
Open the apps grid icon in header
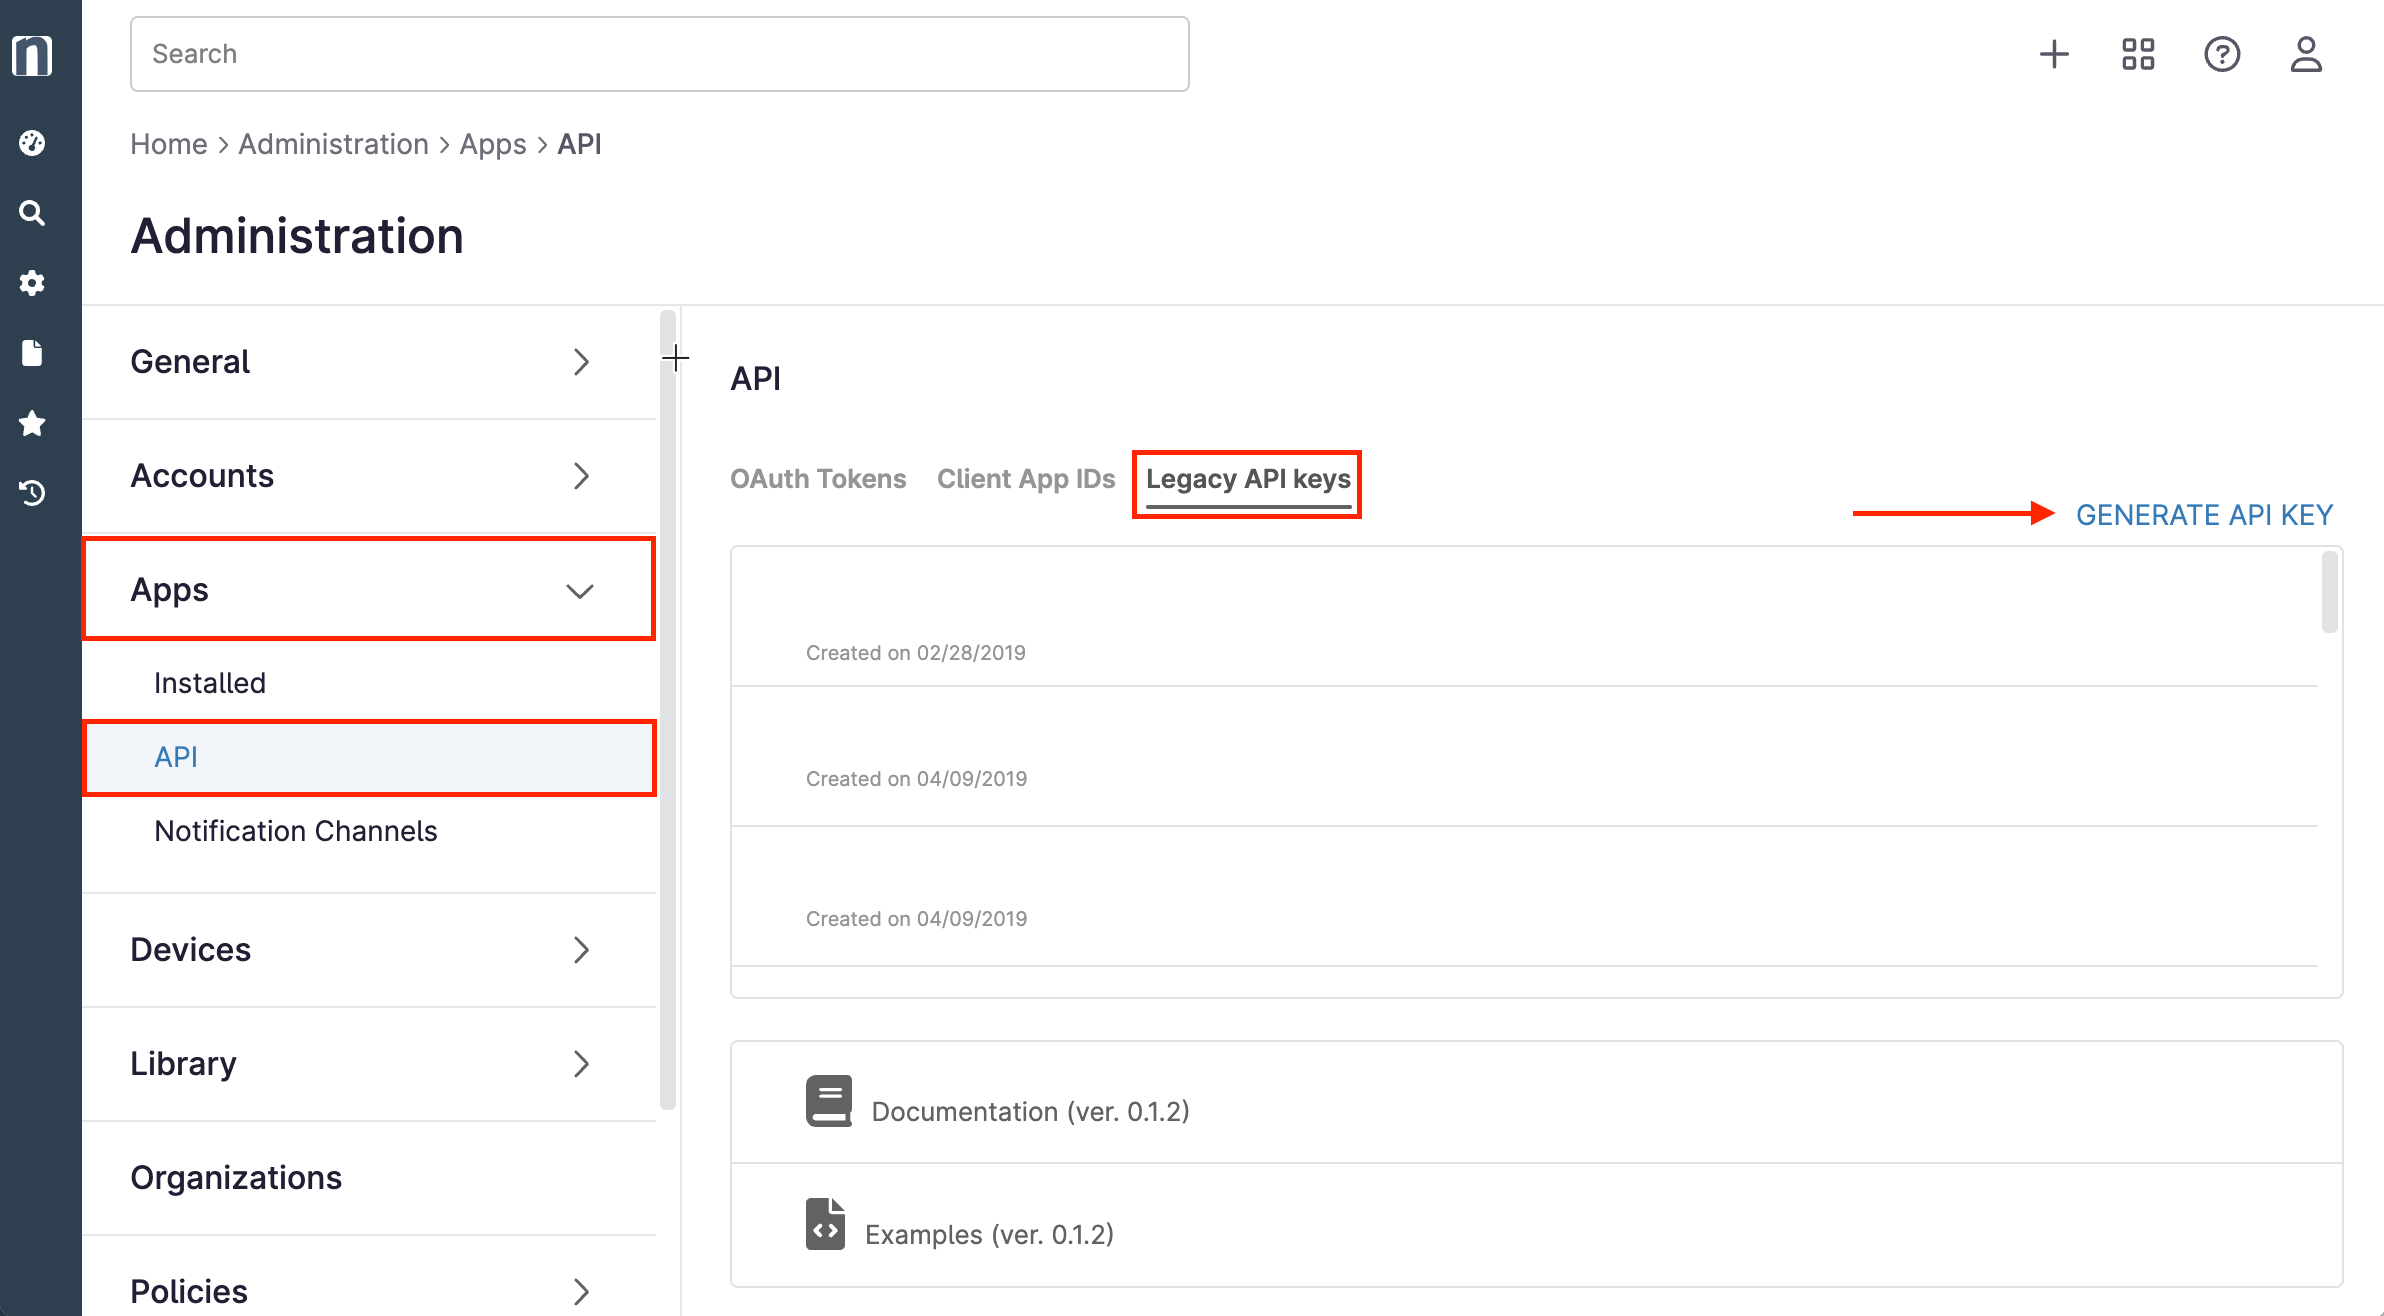[2138, 54]
